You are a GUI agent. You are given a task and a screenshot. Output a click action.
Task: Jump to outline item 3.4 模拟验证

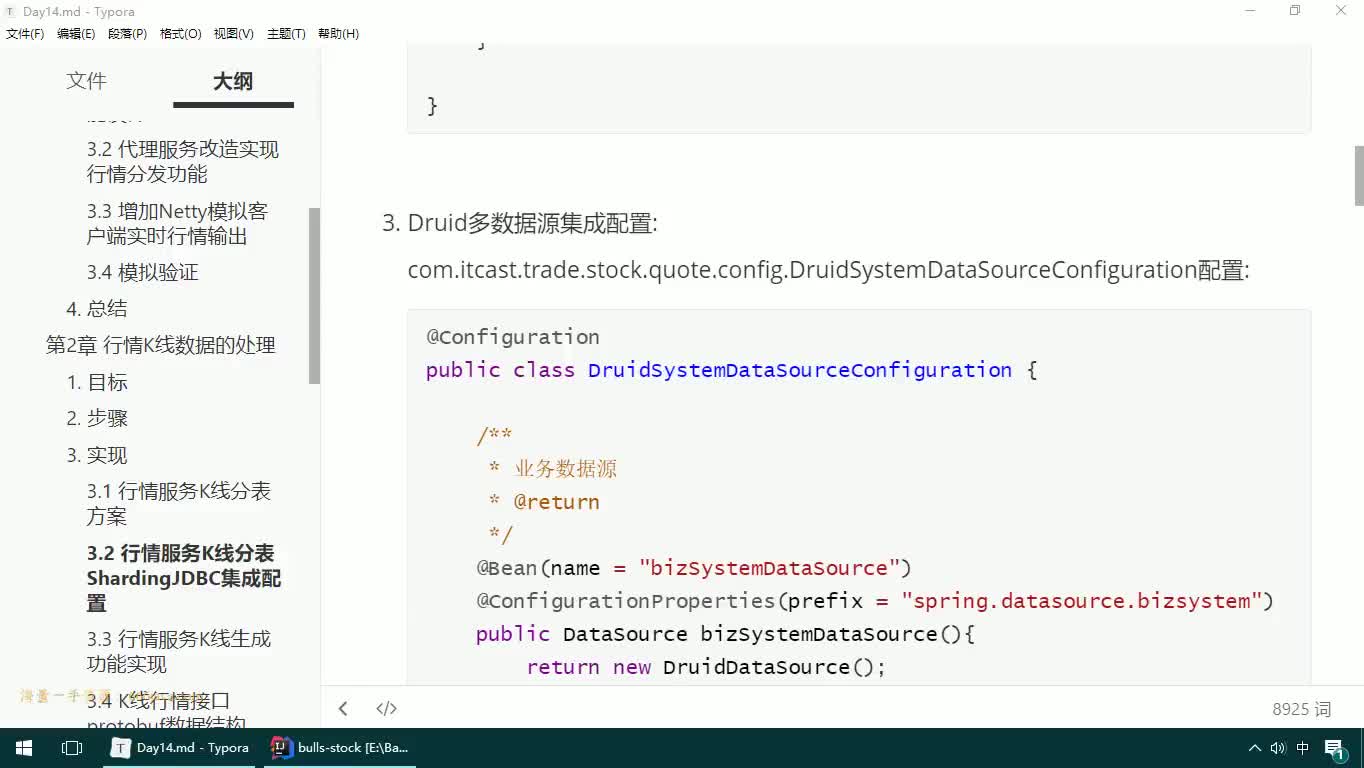143,272
